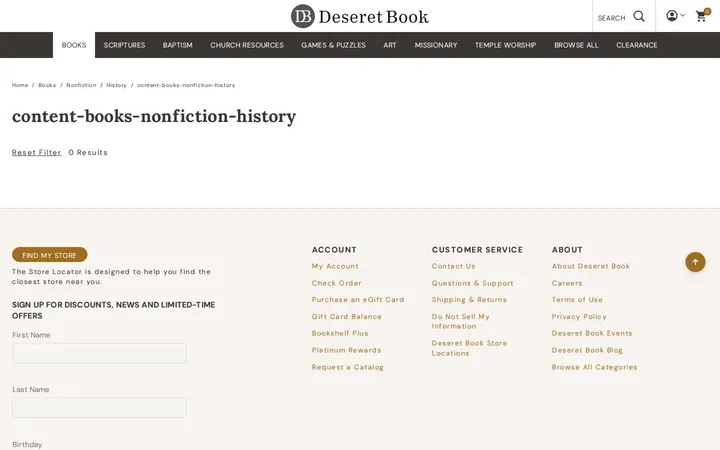720x450 pixels.
Task: Go to Home breadcrumb
Action: [x=20, y=85]
